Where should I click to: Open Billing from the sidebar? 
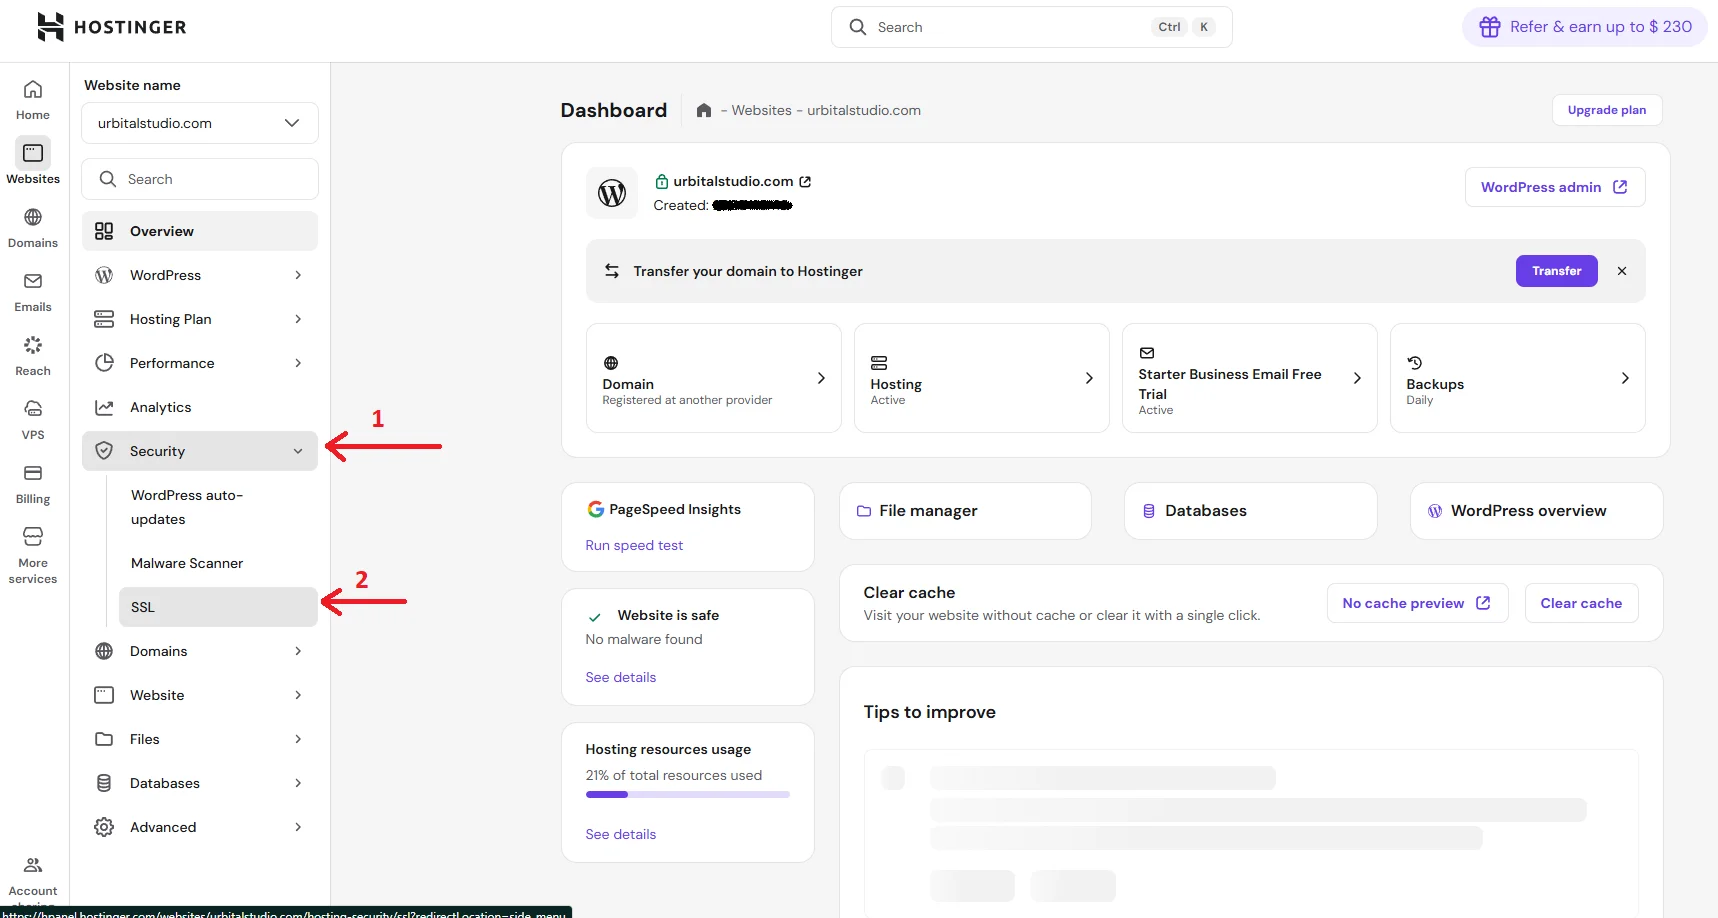coord(33,481)
